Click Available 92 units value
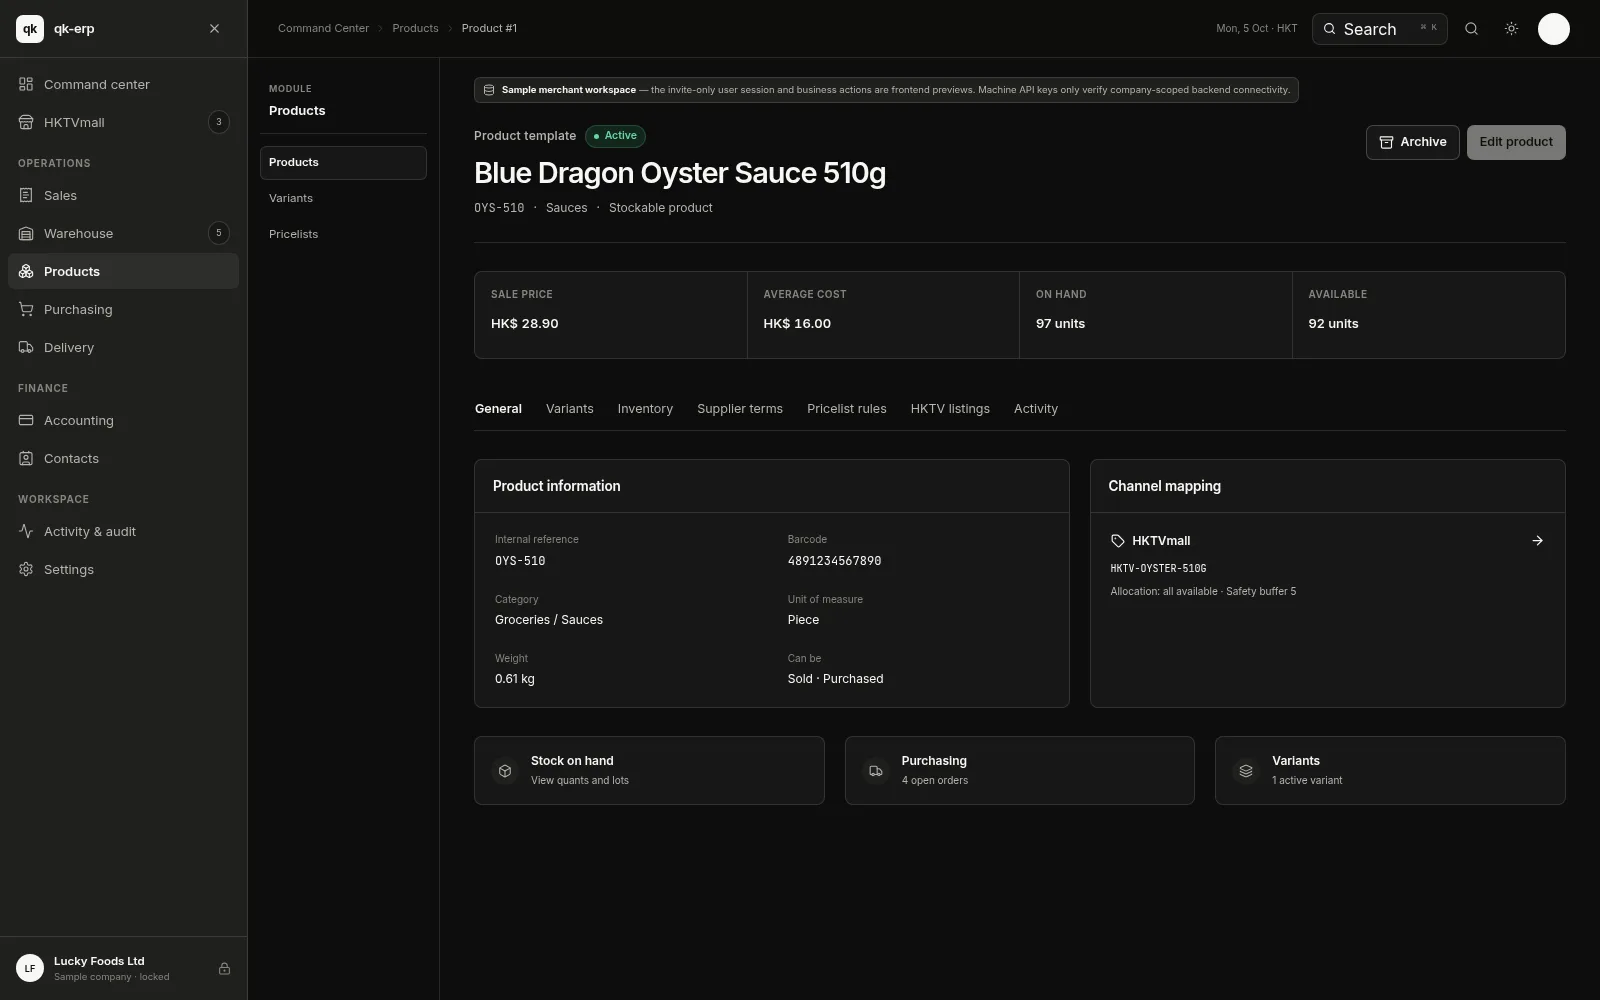The image size is (1600, 1000). tap(1333, 324)
